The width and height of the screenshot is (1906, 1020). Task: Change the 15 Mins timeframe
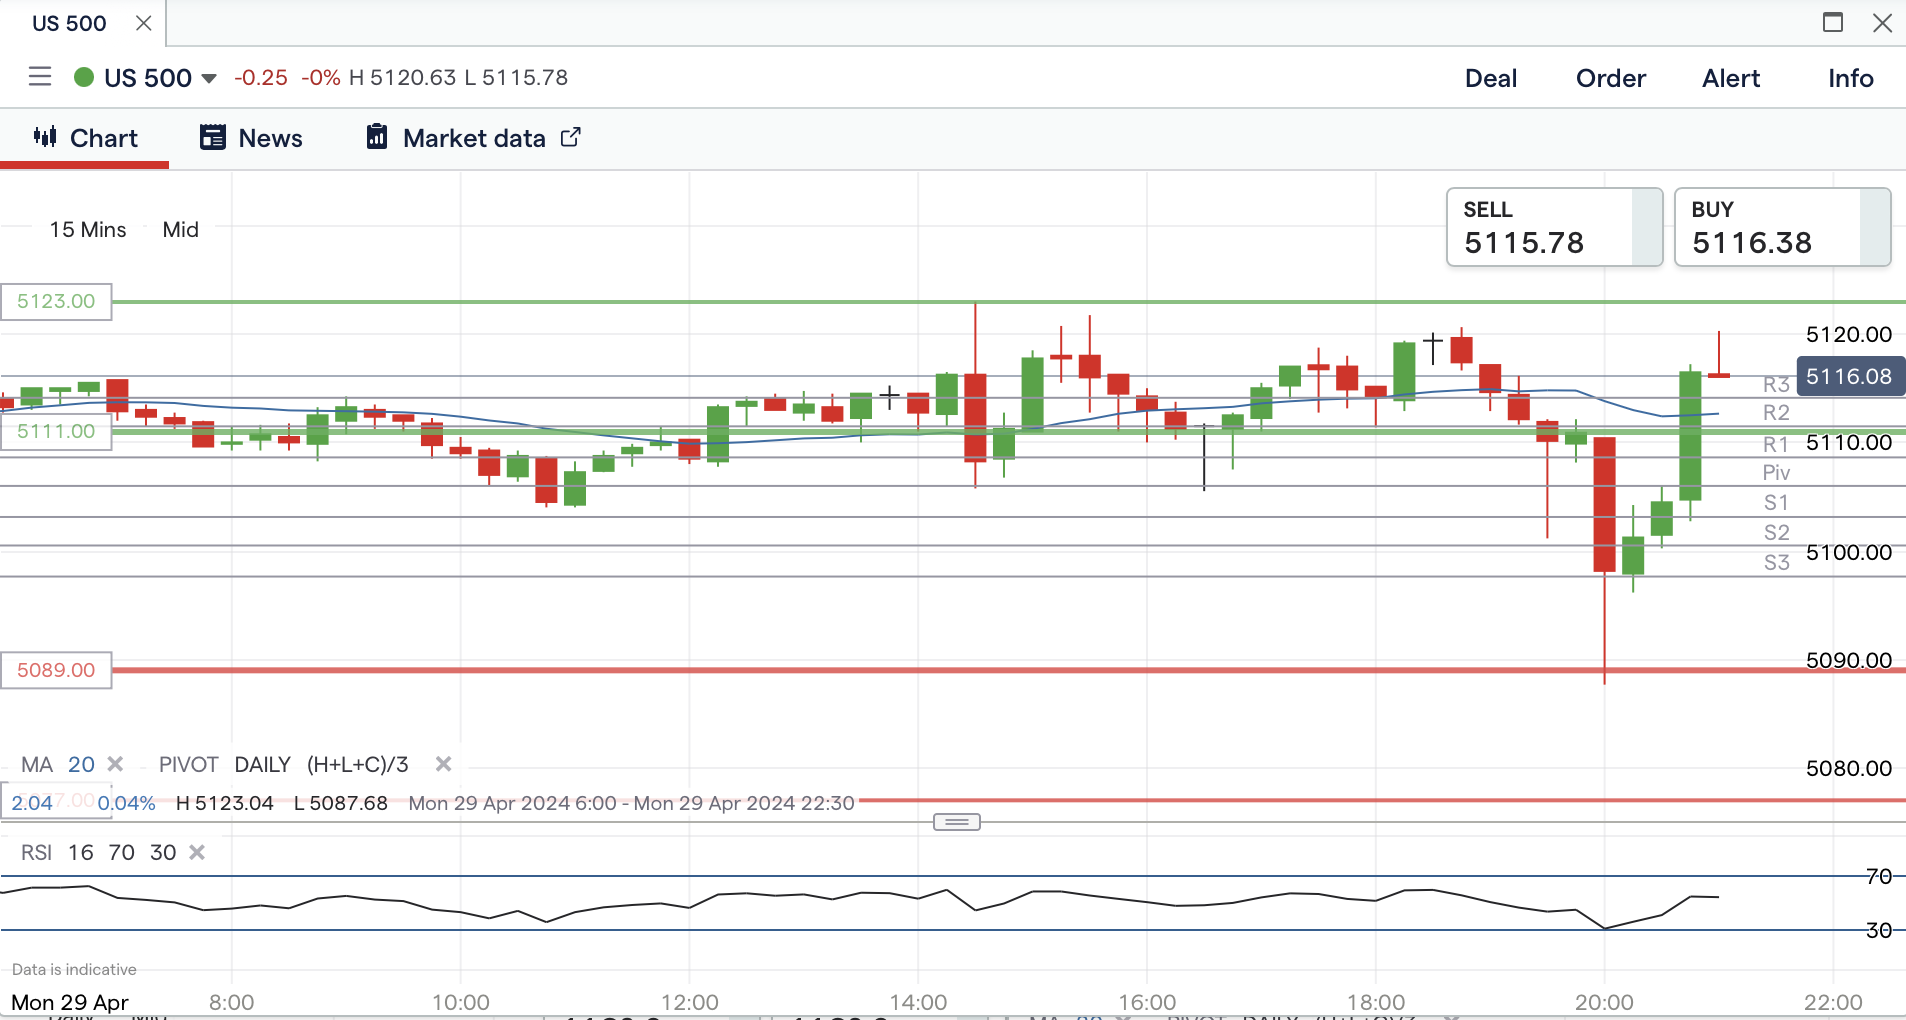click(88, 229)
